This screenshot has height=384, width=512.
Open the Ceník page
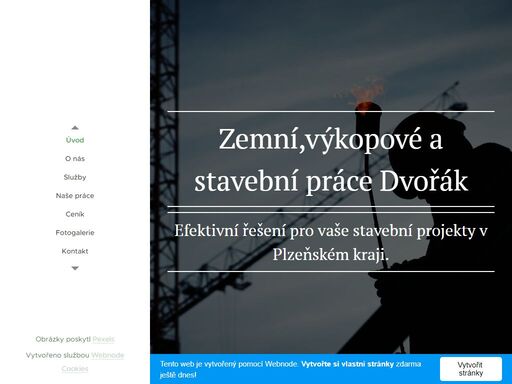75,214
